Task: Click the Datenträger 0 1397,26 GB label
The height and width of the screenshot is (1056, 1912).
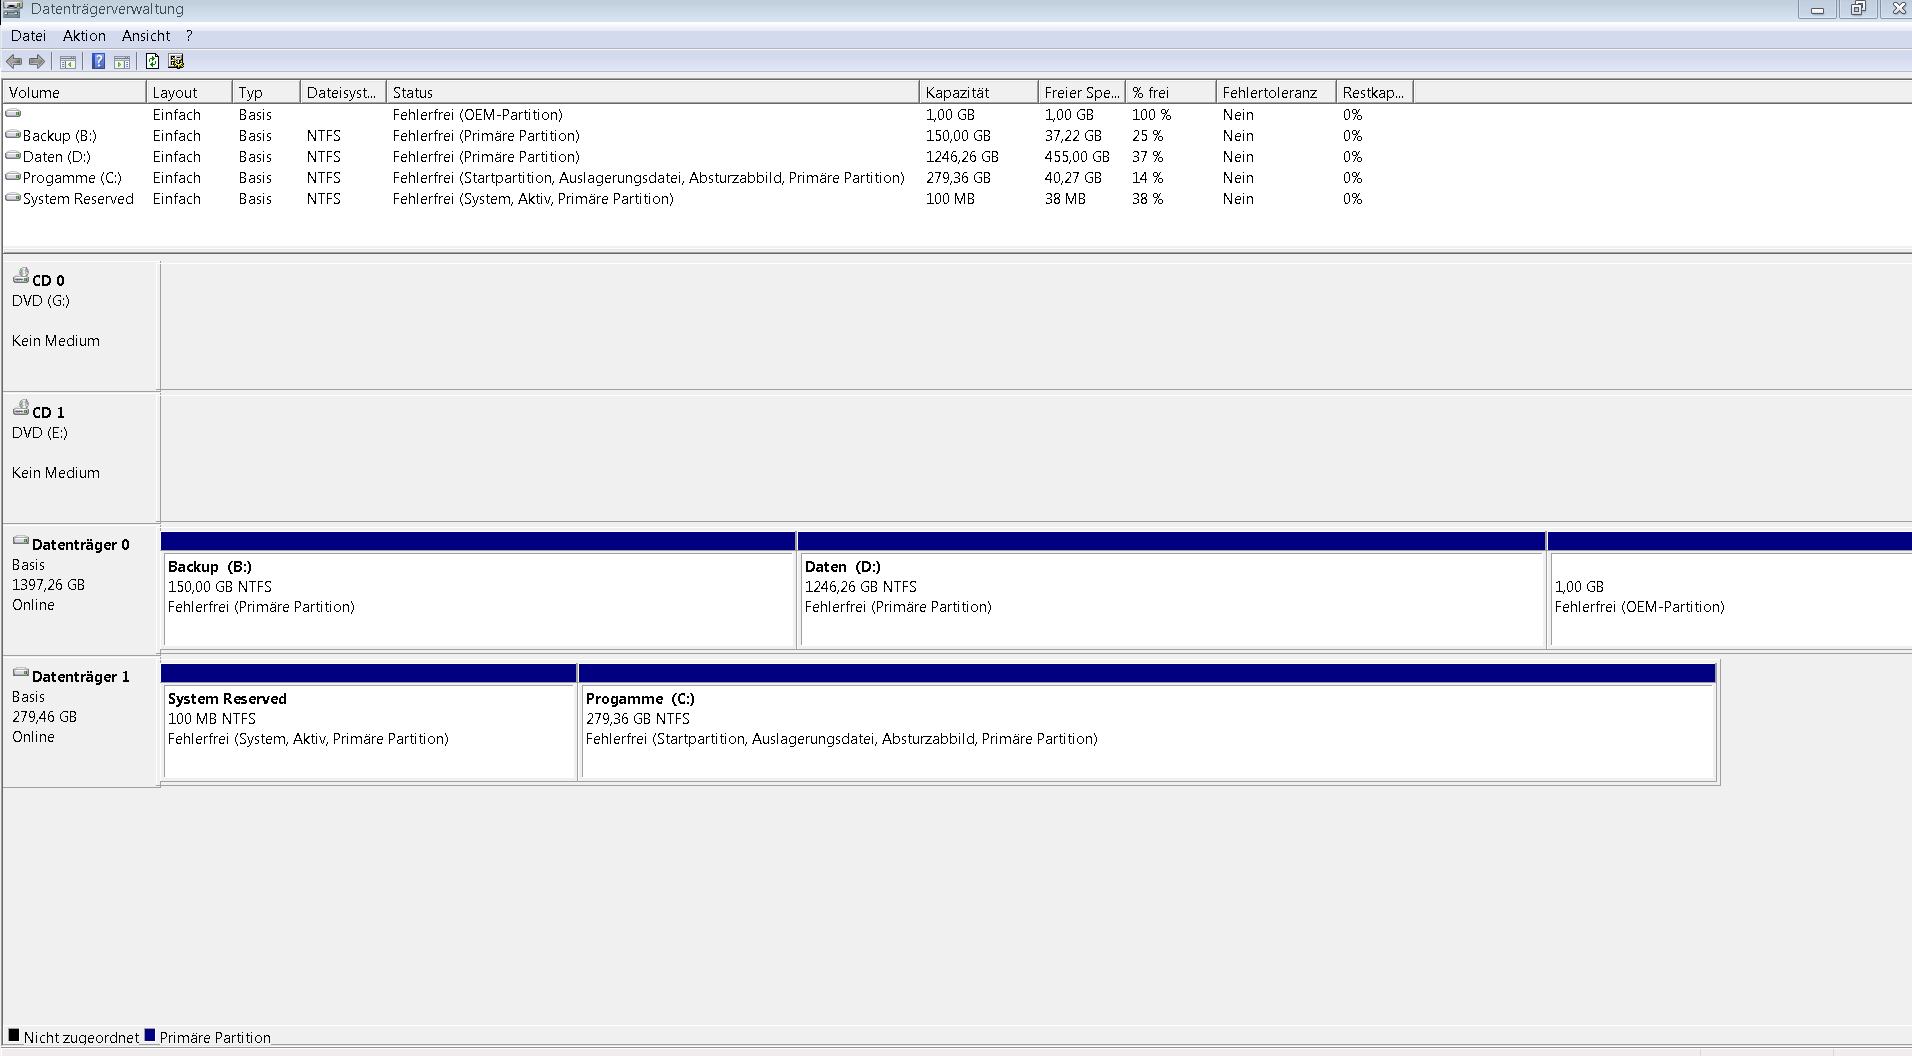Action: (48, 585)
